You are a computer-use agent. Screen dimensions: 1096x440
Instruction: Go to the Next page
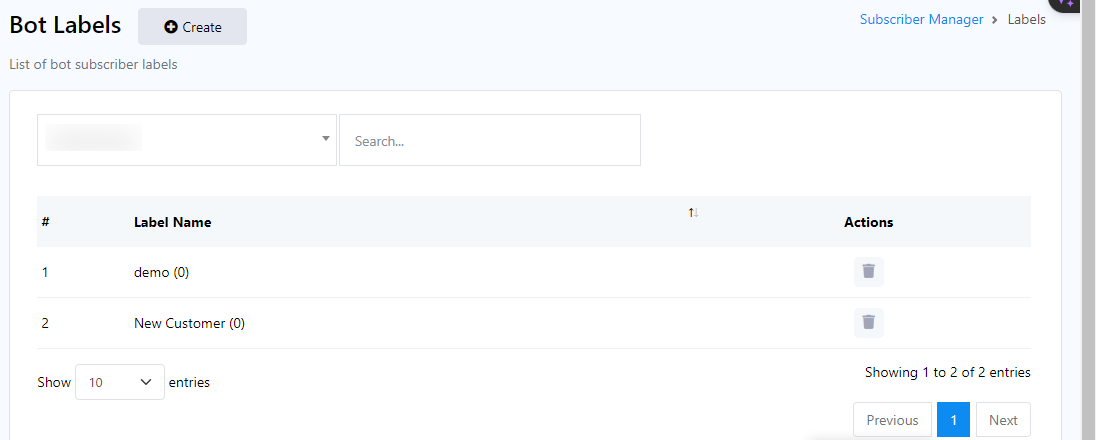click(x=1003, y=420)
